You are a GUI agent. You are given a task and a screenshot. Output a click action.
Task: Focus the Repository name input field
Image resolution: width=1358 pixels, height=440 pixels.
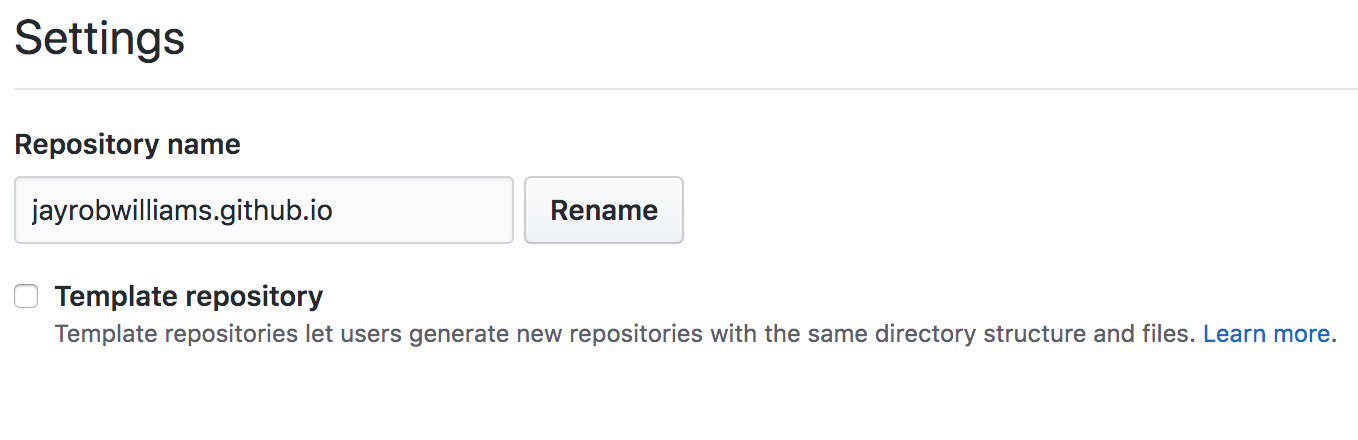(263, 210)
